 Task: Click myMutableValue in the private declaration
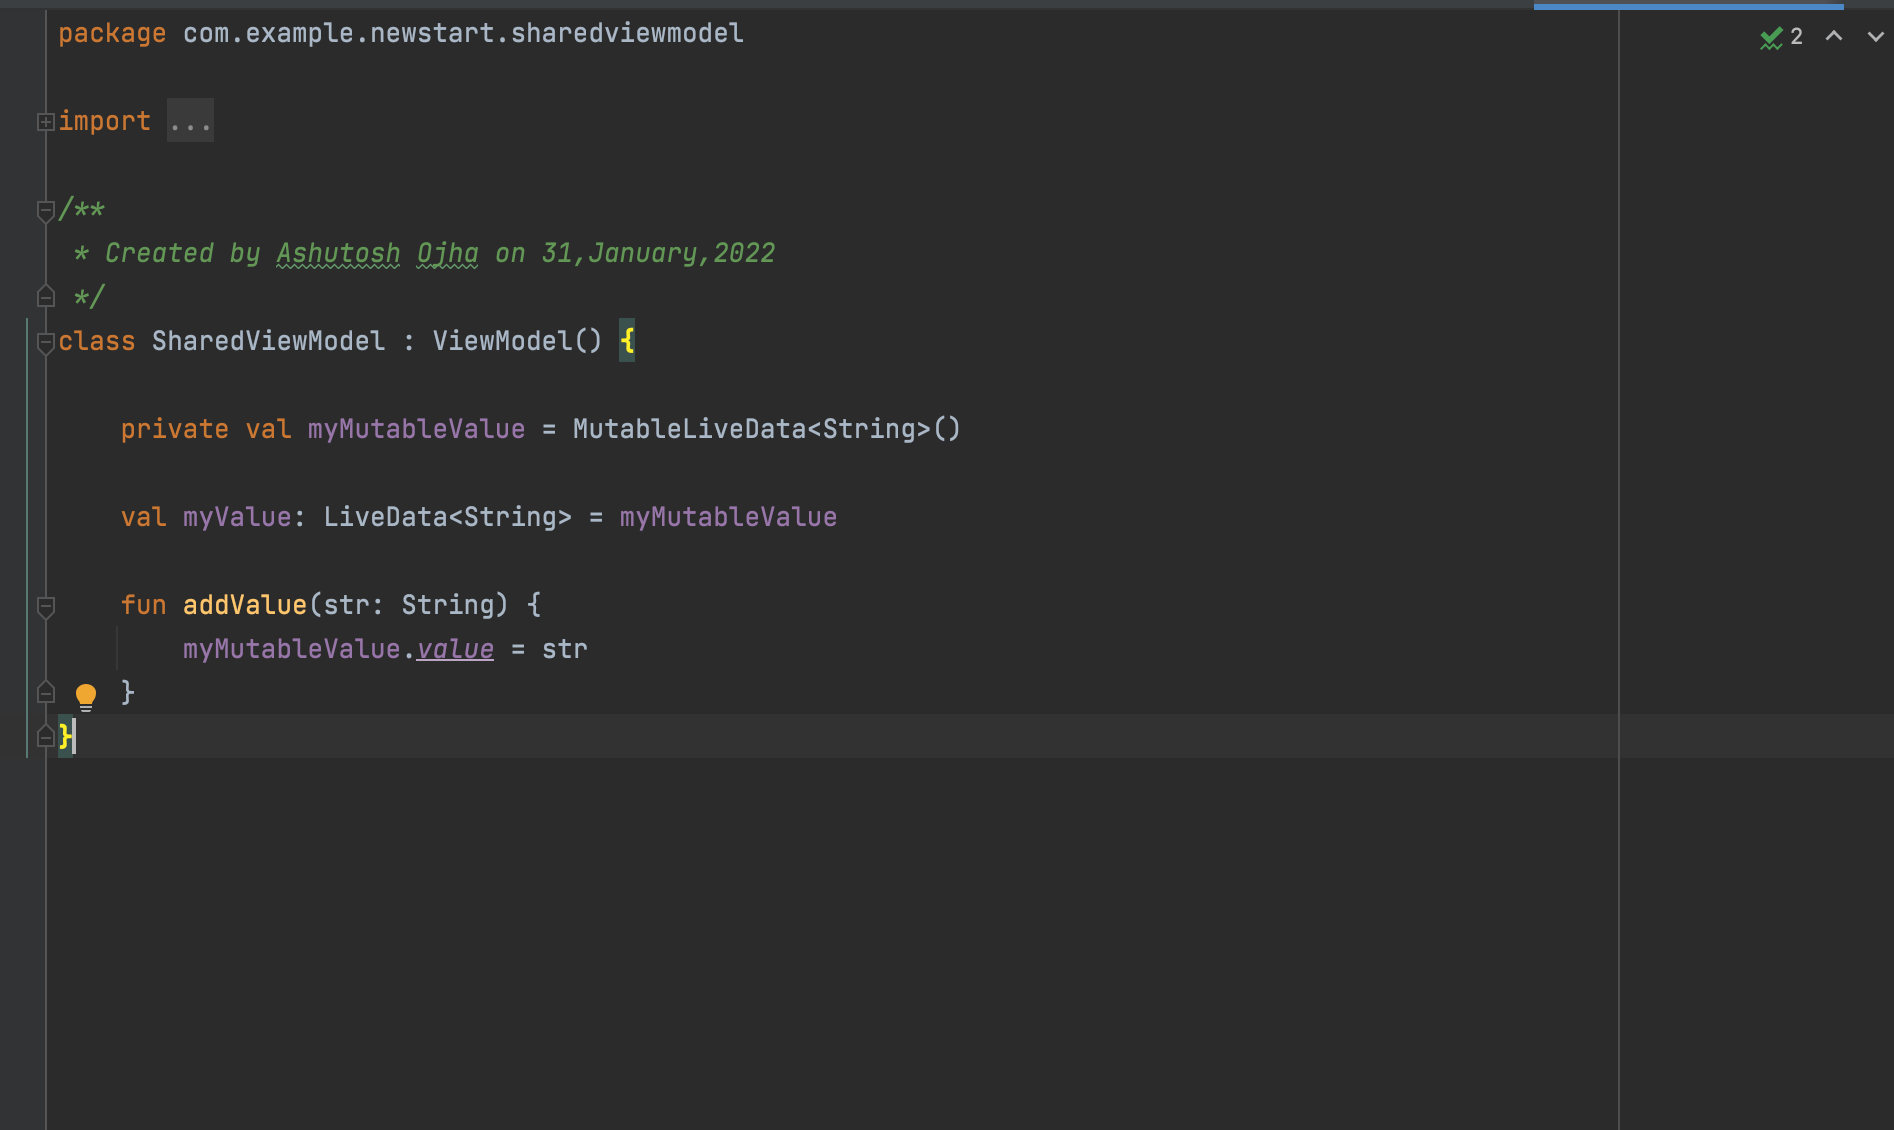tap(416, 429)
